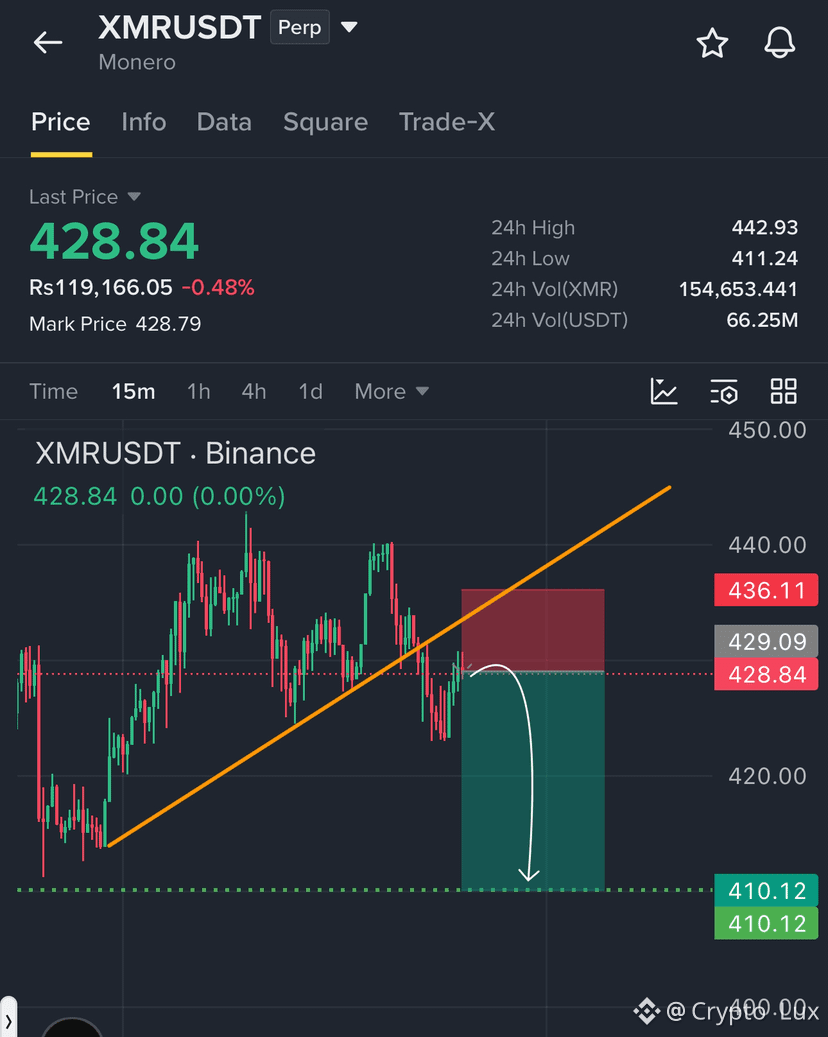The height and width of the screenshot is (1037, 828).
Task: Click the large 428.84 last price value
Action: (x=114, y=241)
